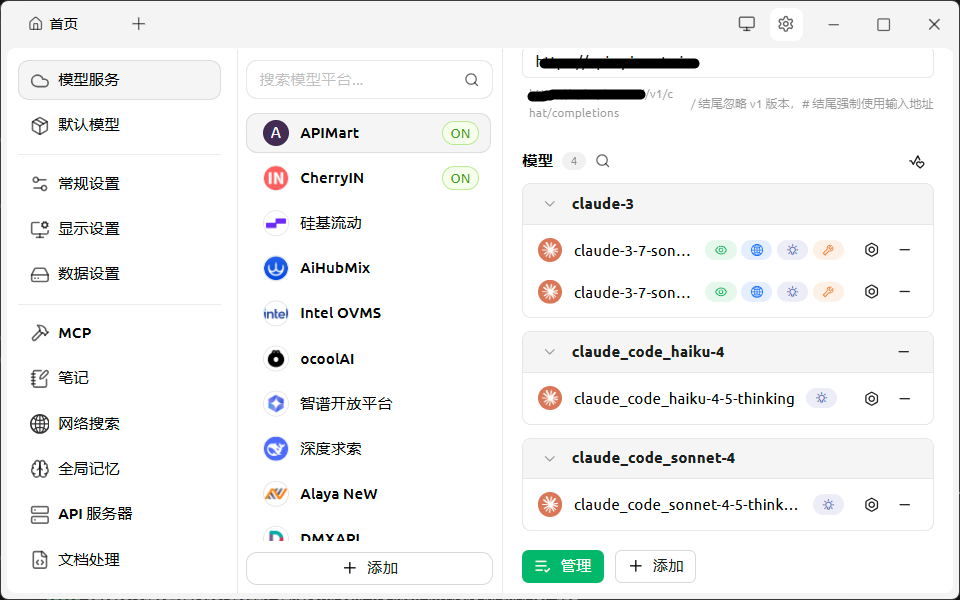Open a new tab with the plus icon

[139, 24]
